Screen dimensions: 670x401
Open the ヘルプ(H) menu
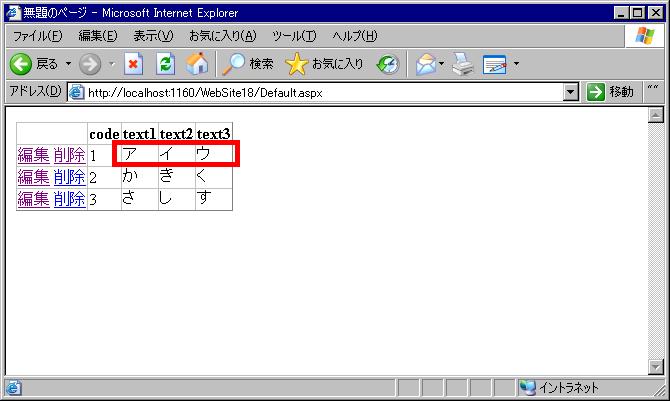355,36
